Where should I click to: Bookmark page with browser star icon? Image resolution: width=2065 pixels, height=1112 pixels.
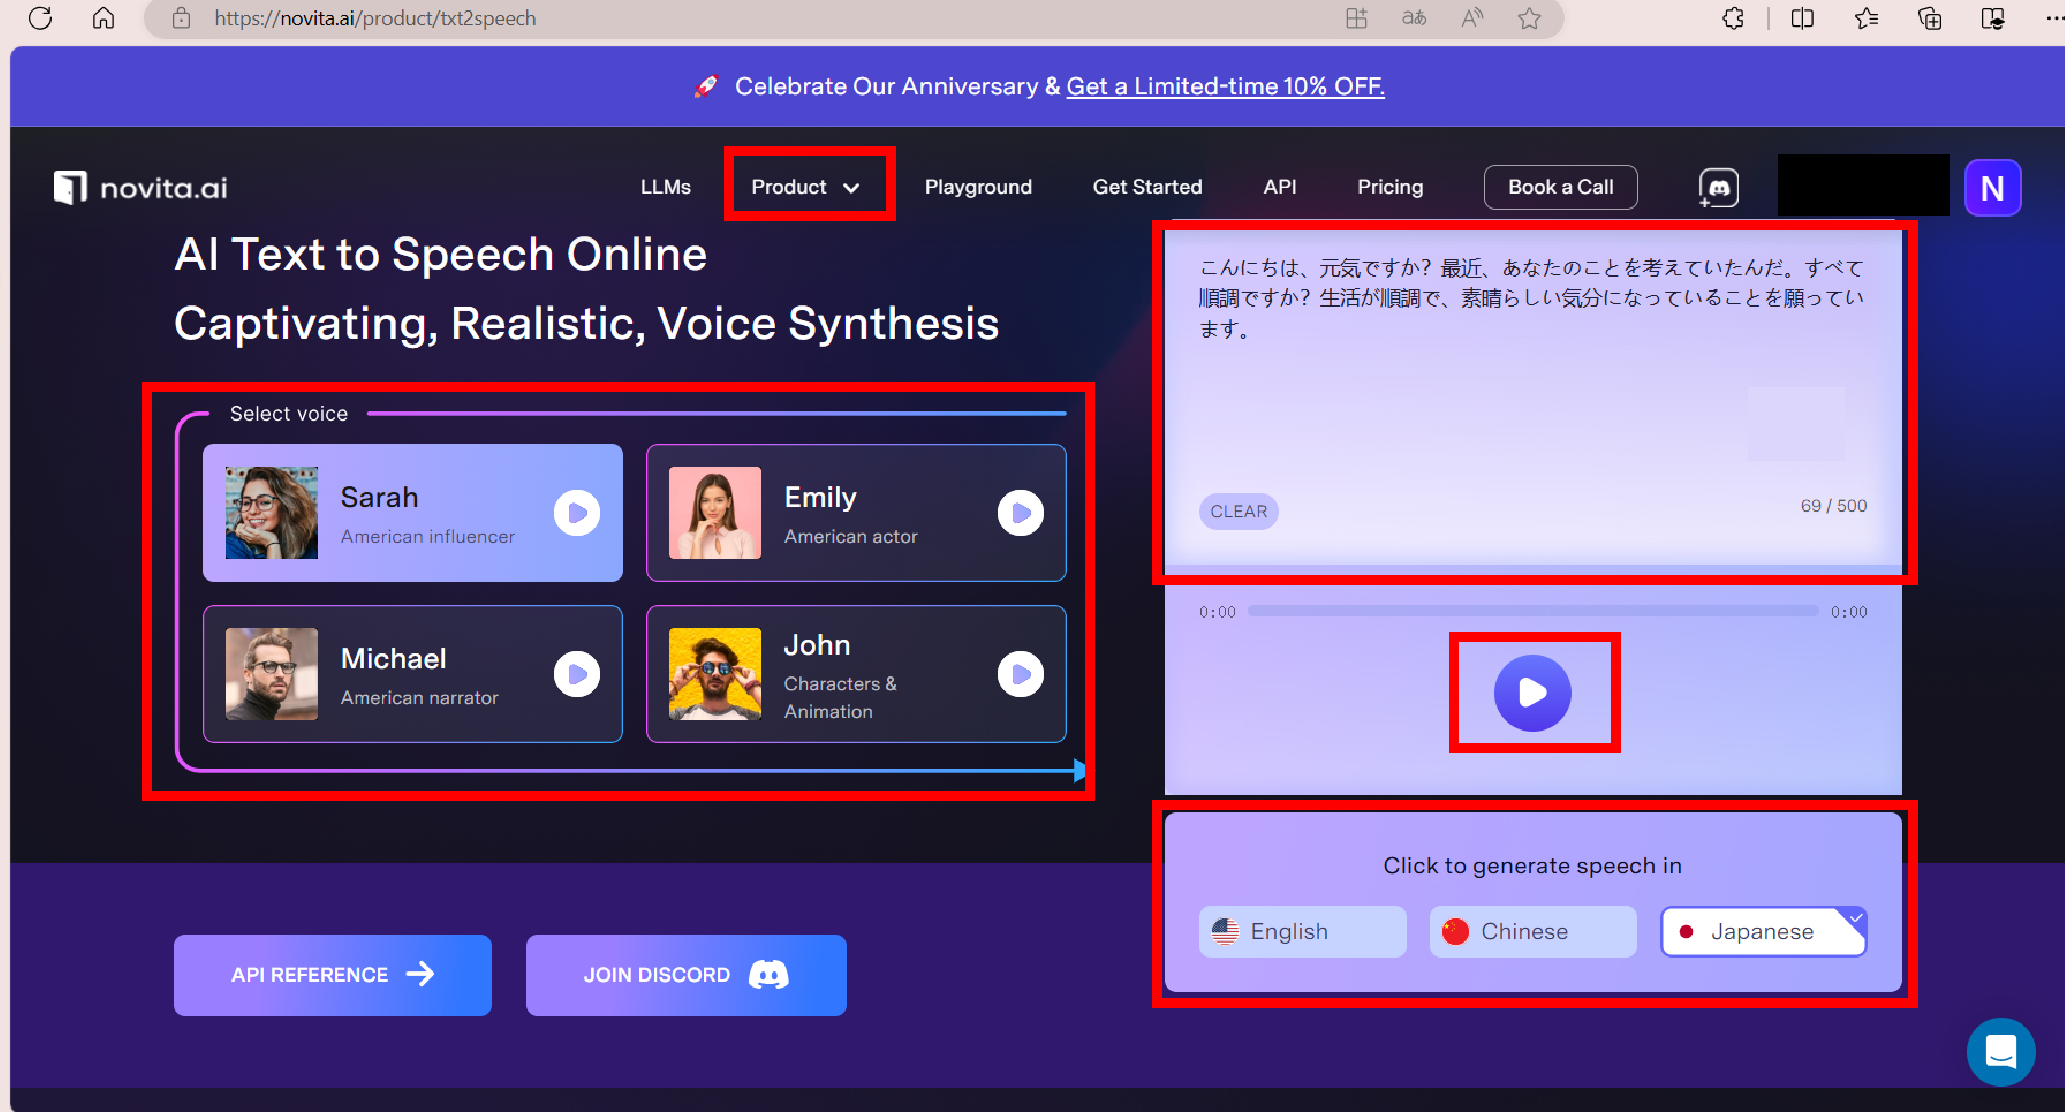(x=1529, y=18)
